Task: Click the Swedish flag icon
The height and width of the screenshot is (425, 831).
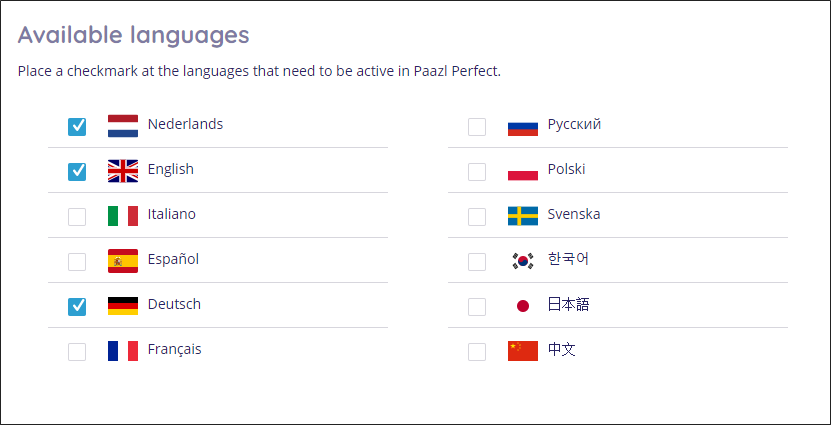Action: coord(523,216)
